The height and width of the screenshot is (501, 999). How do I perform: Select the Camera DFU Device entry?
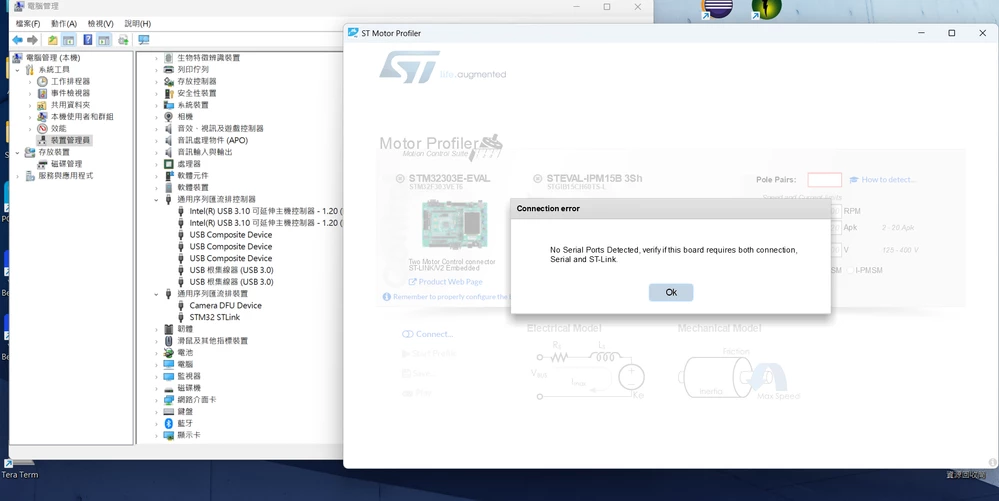[x=226, y=305]
